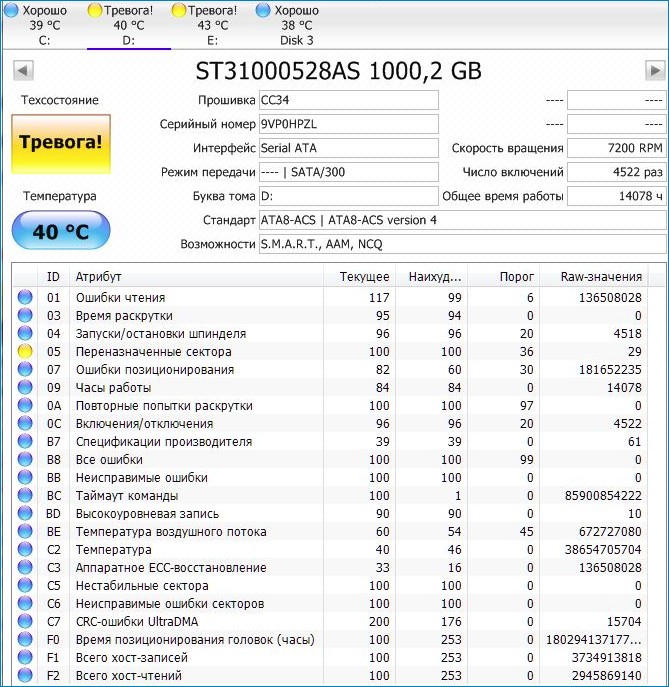Click the blue status icon for Ошибки чтения
This screenshot has width=669, height=687.
(25, 298)
